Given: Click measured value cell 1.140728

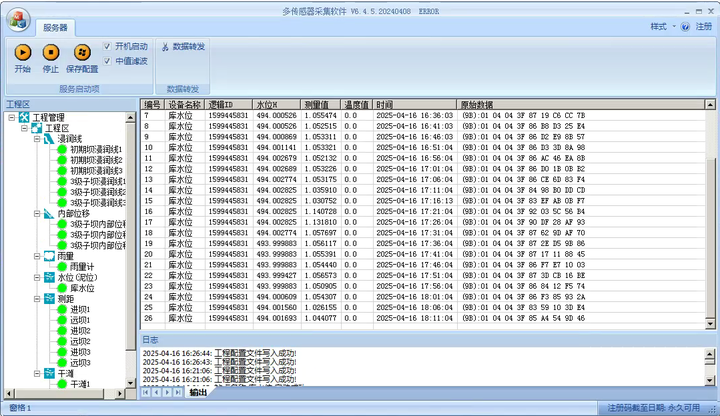Looking at the screenshot, I should (321, 212).
